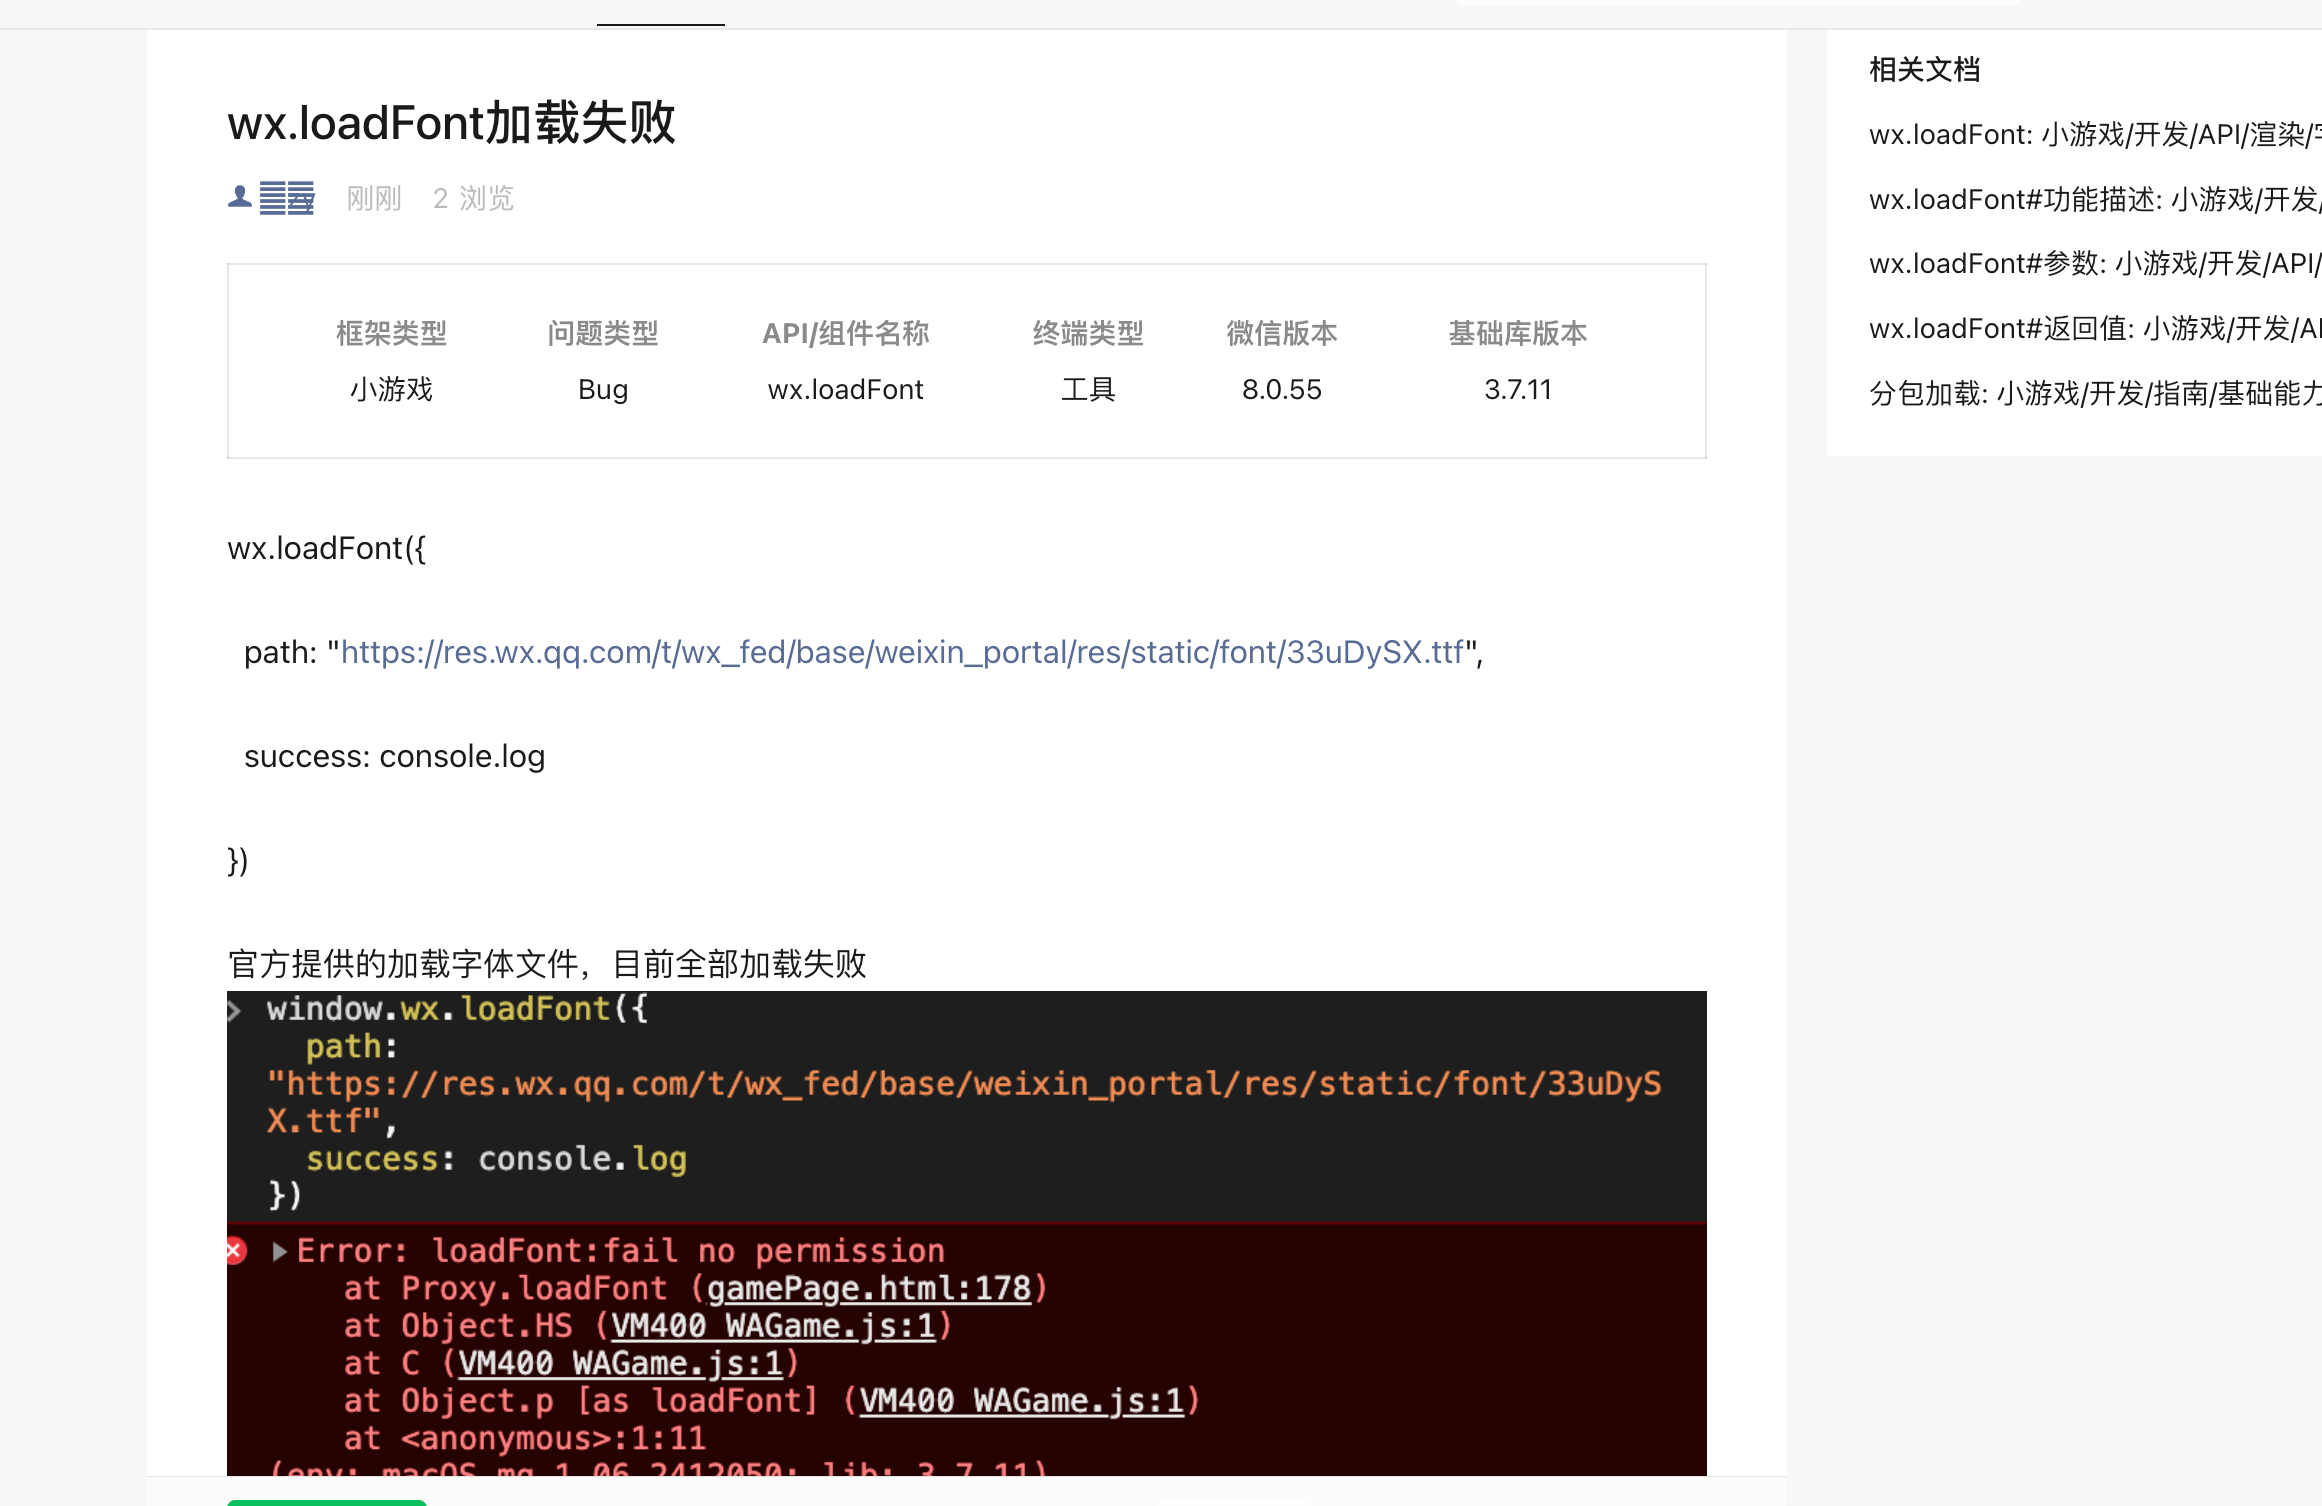This screenshot has width=2322, height=1506.
Task: Click the red error icon in console
Action: coord(236,1251)
